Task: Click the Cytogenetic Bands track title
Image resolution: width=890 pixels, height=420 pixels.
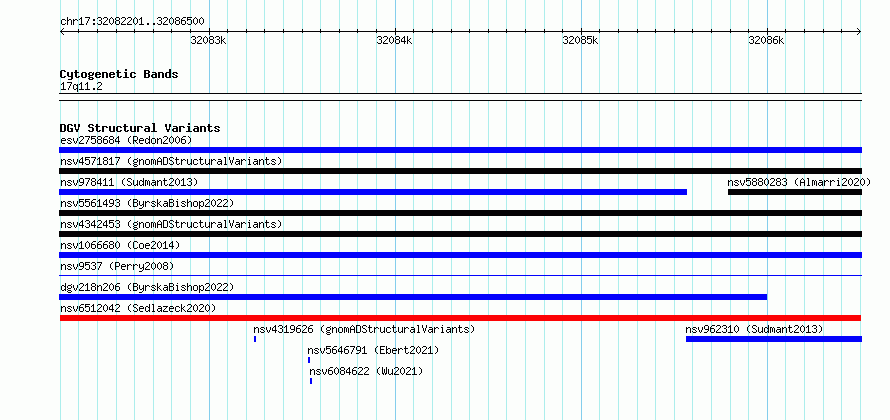Action: coord(119,74)
